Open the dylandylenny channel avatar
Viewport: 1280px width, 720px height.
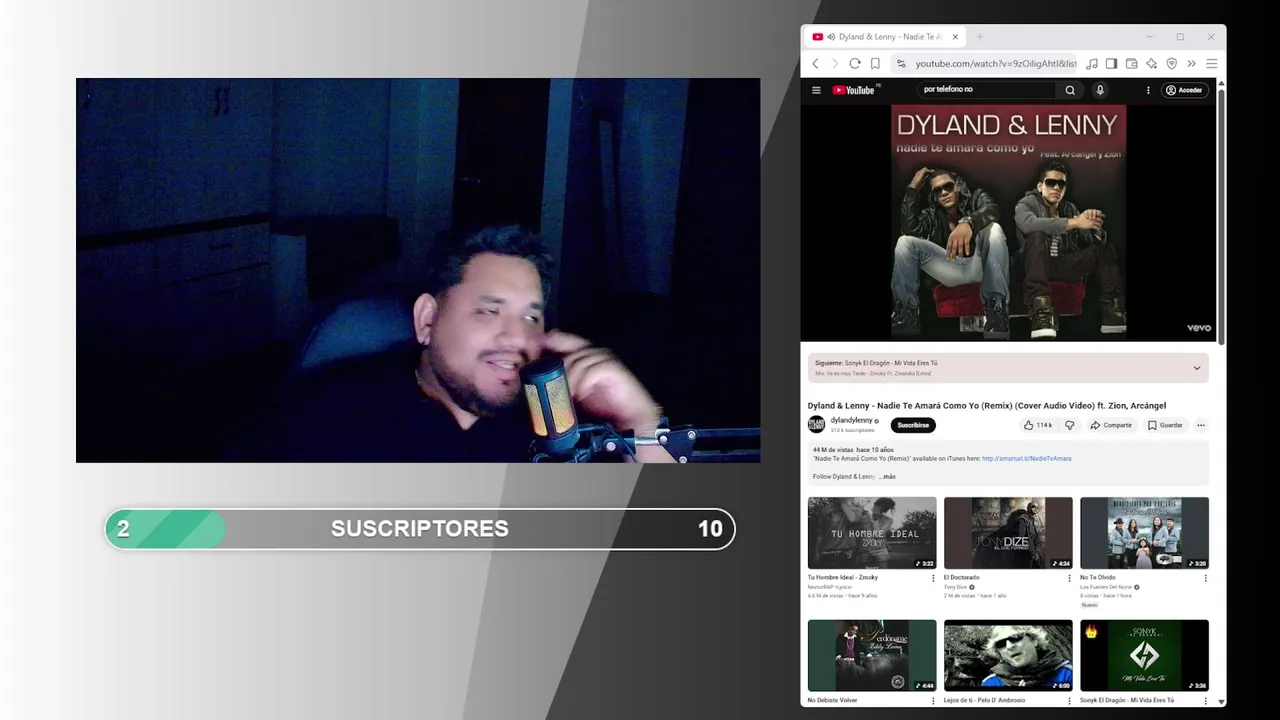tap(817, 424)
